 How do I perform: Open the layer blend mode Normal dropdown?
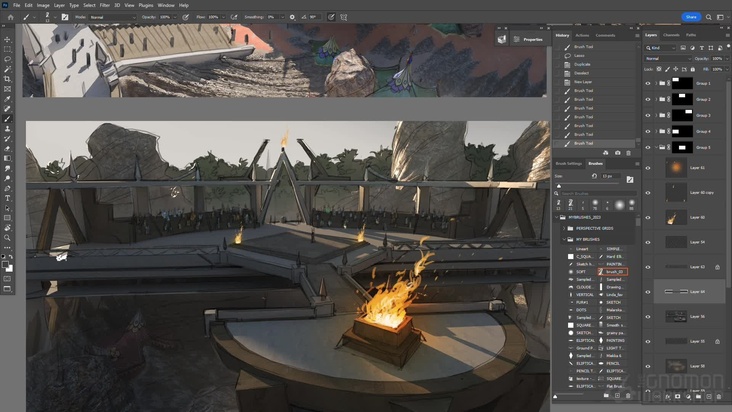click(668, 59)
